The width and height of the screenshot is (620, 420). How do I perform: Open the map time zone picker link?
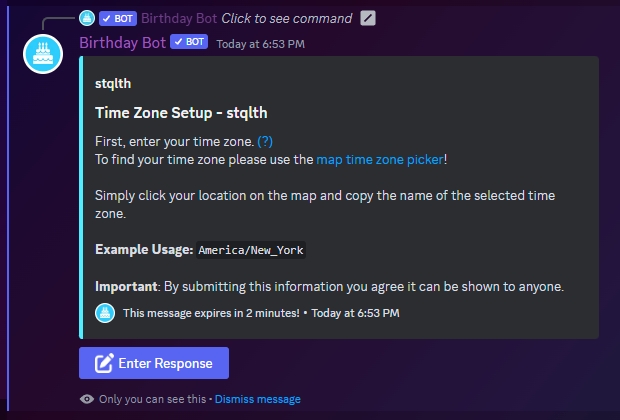pyautogui.click(x=379, y=159)
